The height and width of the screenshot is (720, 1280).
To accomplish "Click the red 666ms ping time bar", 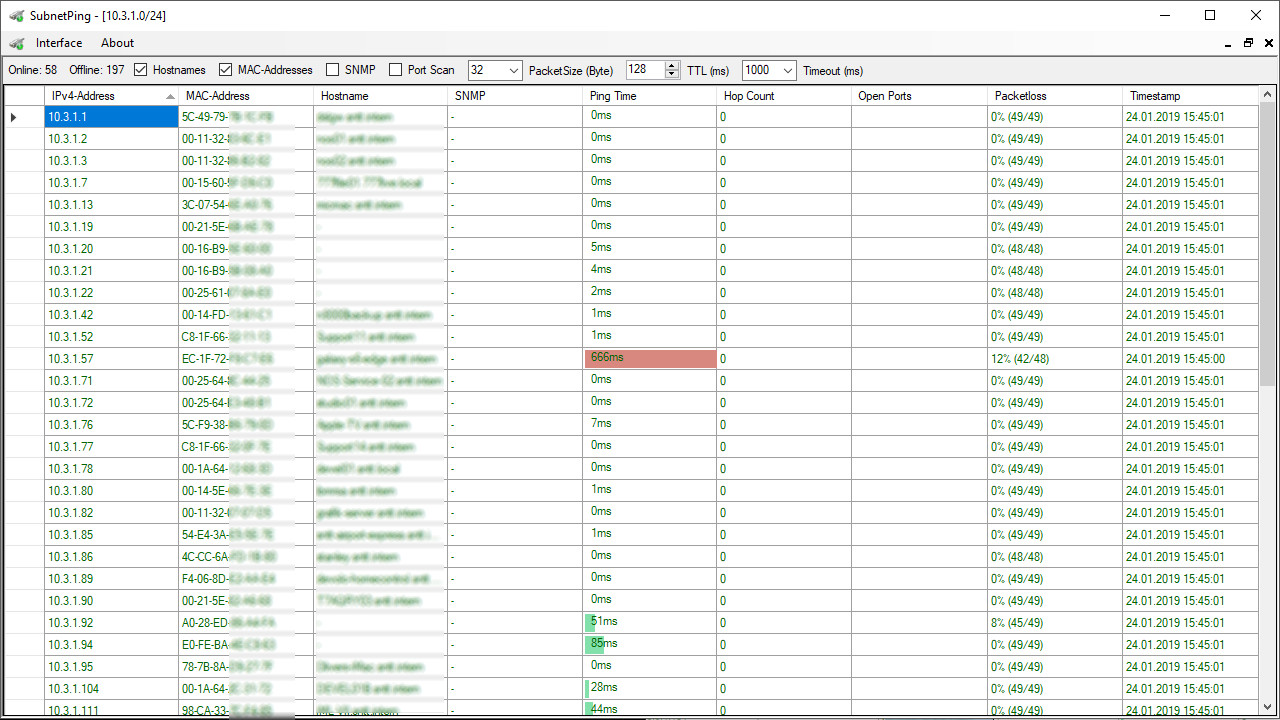I will [x=650, y=358].
